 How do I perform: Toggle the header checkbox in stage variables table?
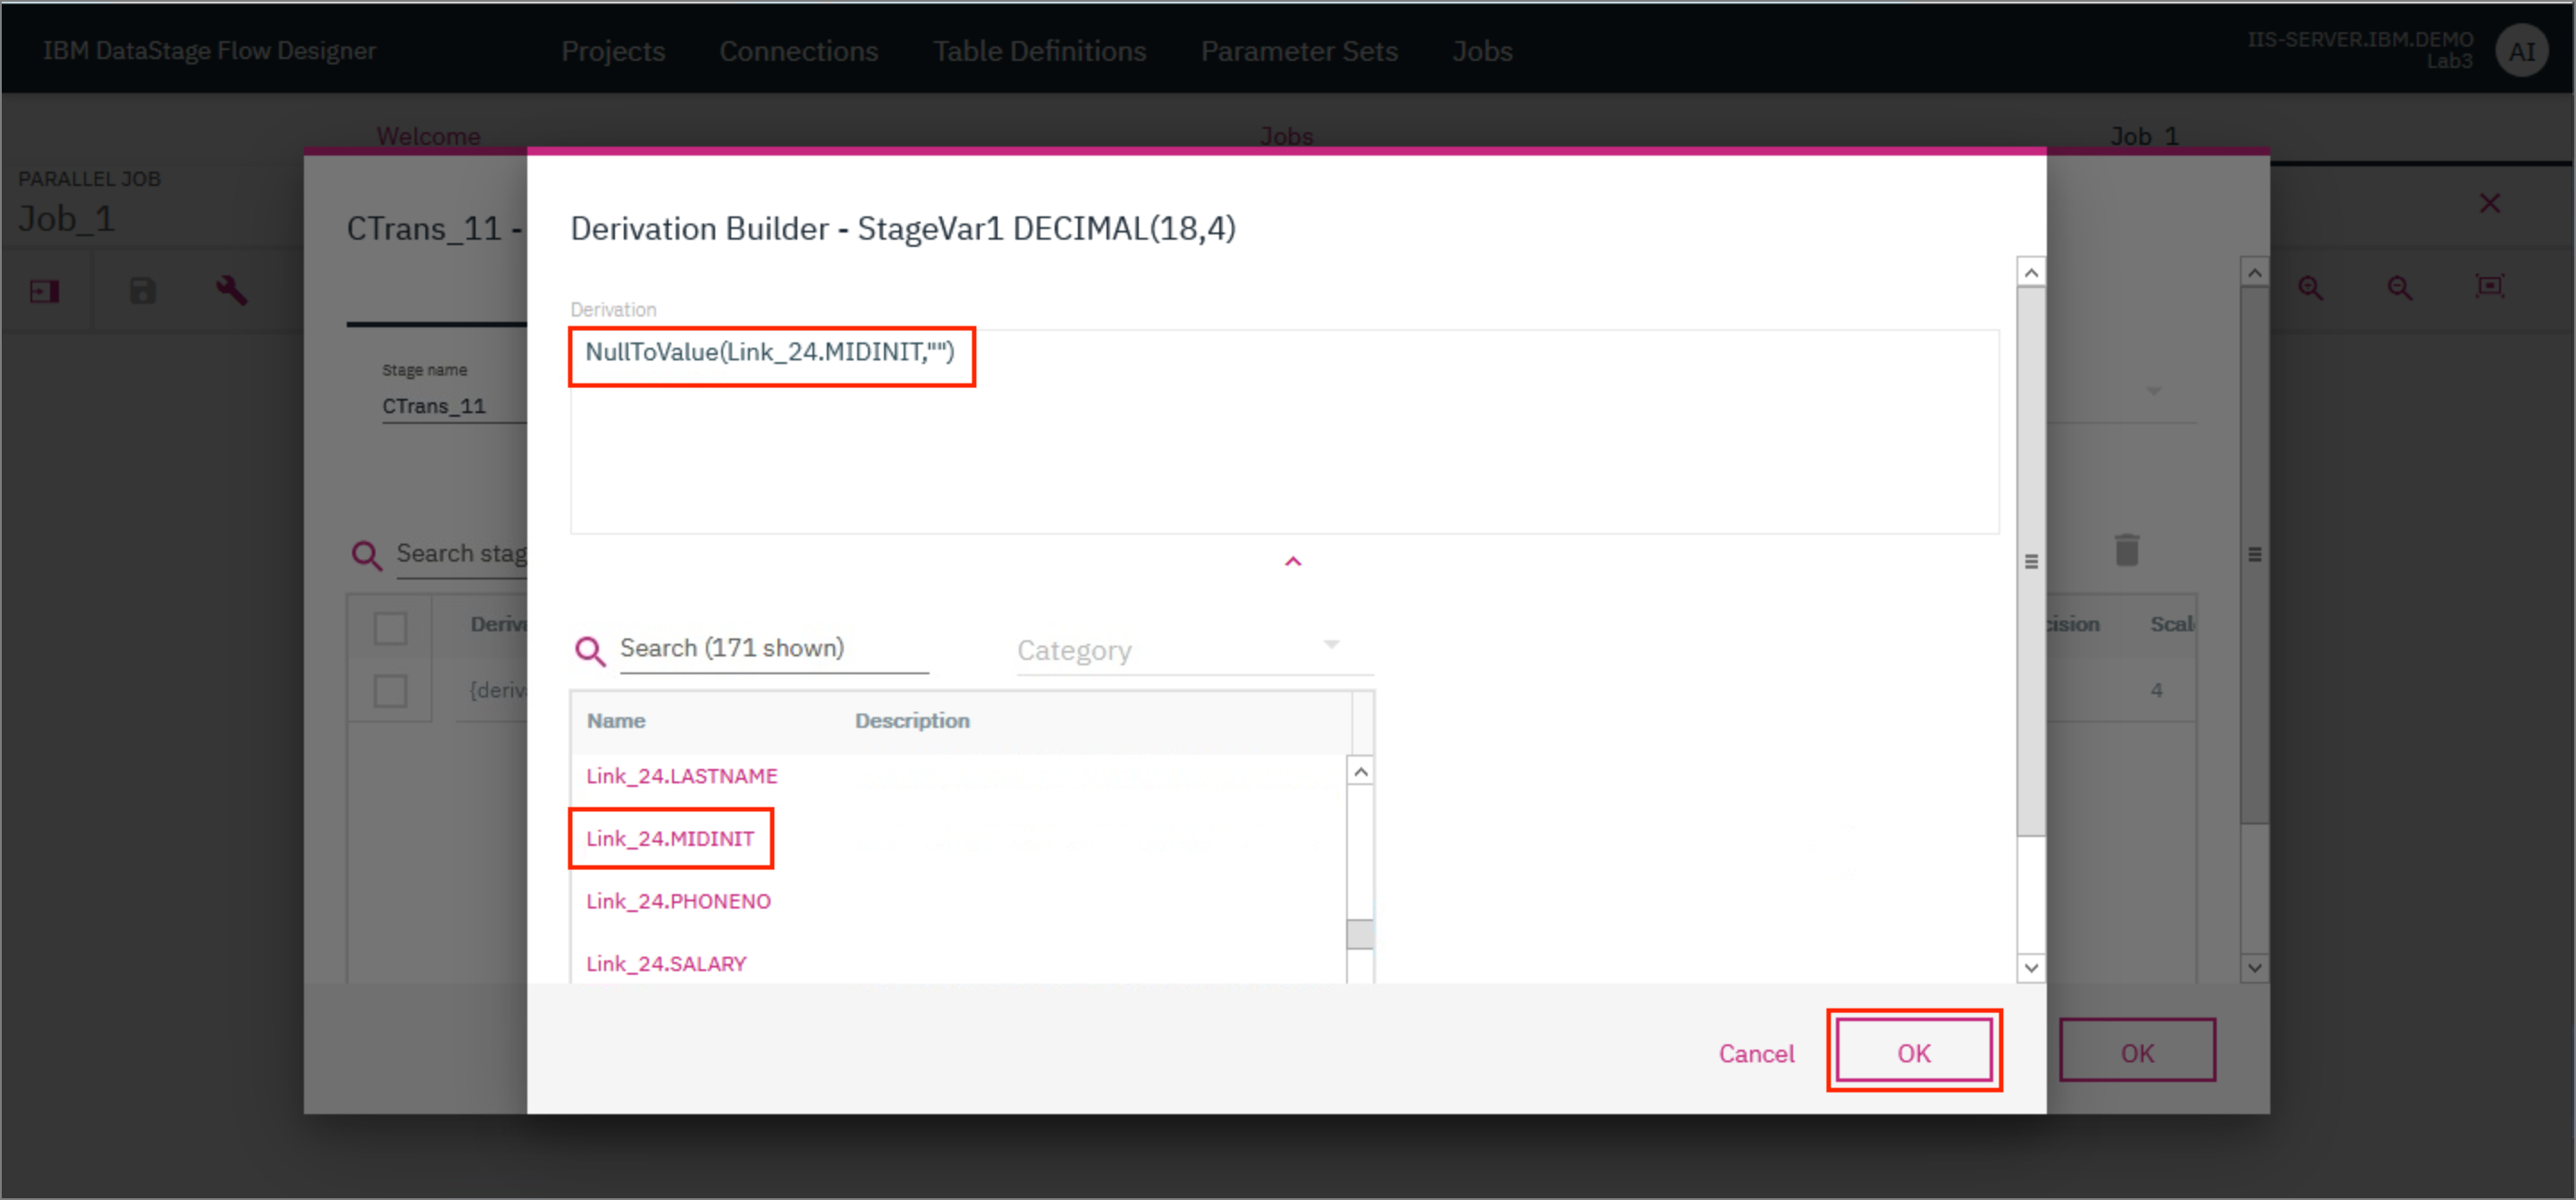click(390, 629)
